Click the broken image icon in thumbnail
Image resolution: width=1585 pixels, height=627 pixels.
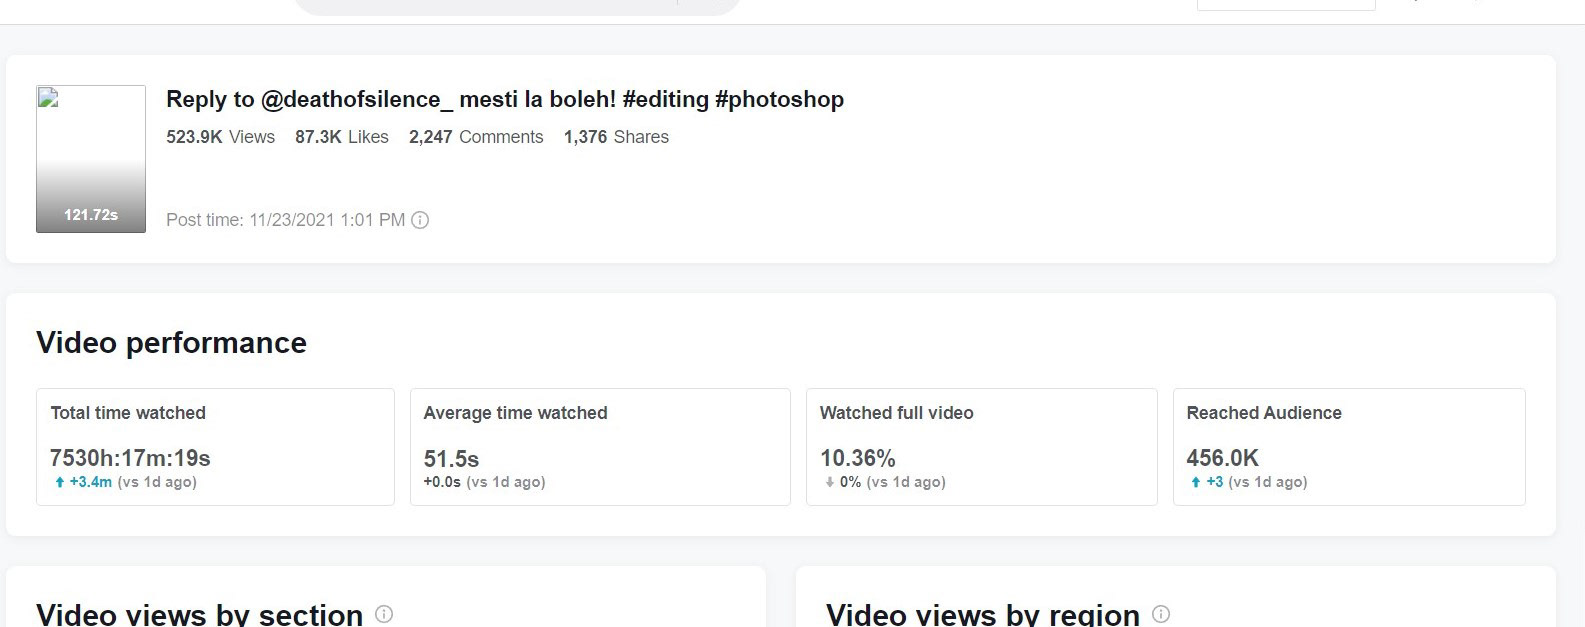click(48, 98)
